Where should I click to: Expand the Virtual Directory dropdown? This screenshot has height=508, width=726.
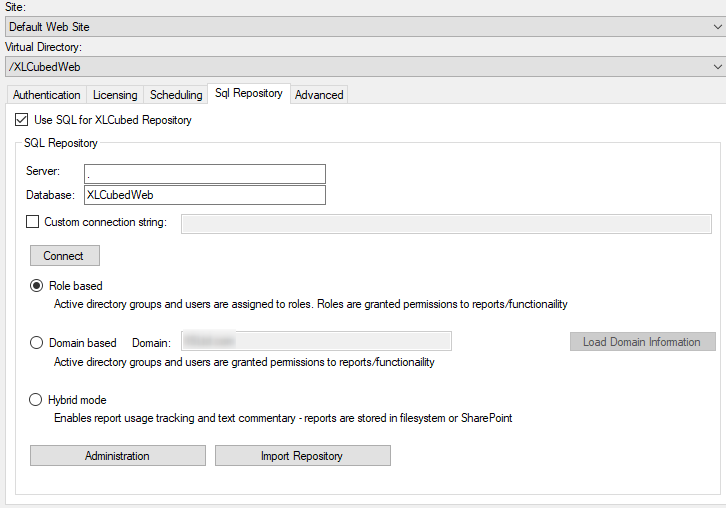[362, 66]
